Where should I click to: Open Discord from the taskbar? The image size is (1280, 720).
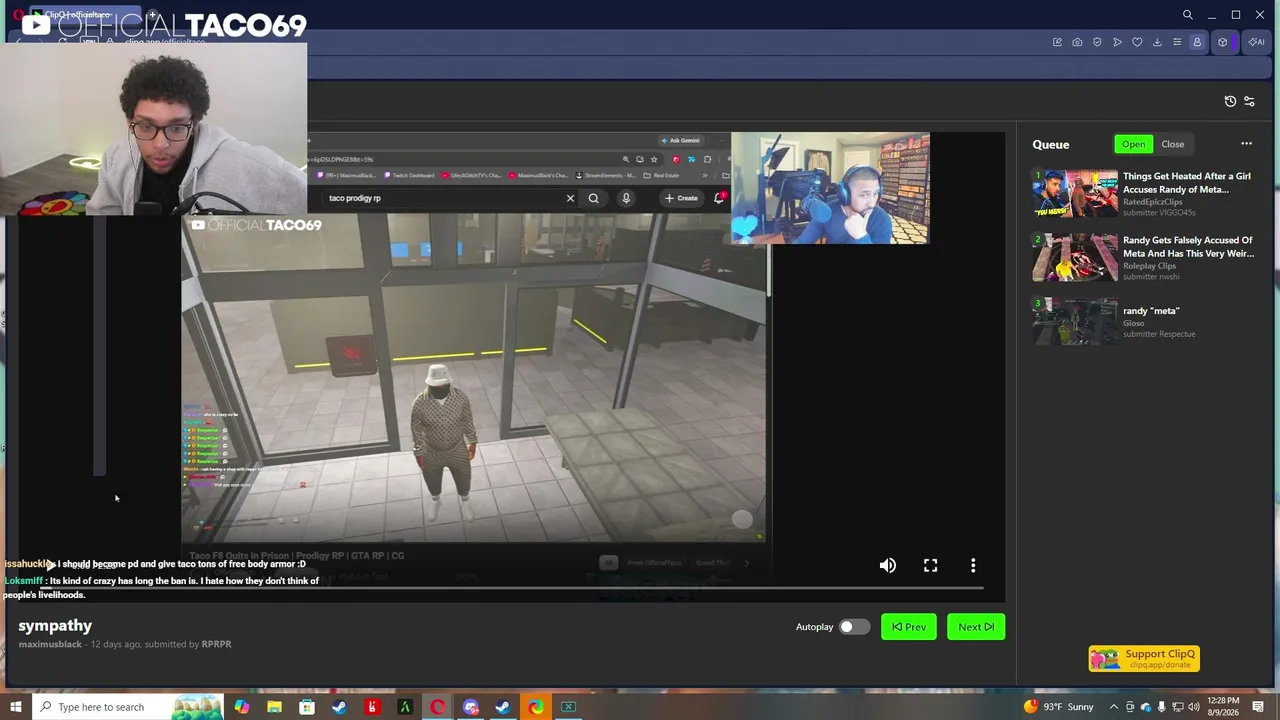tap(471, 707)
